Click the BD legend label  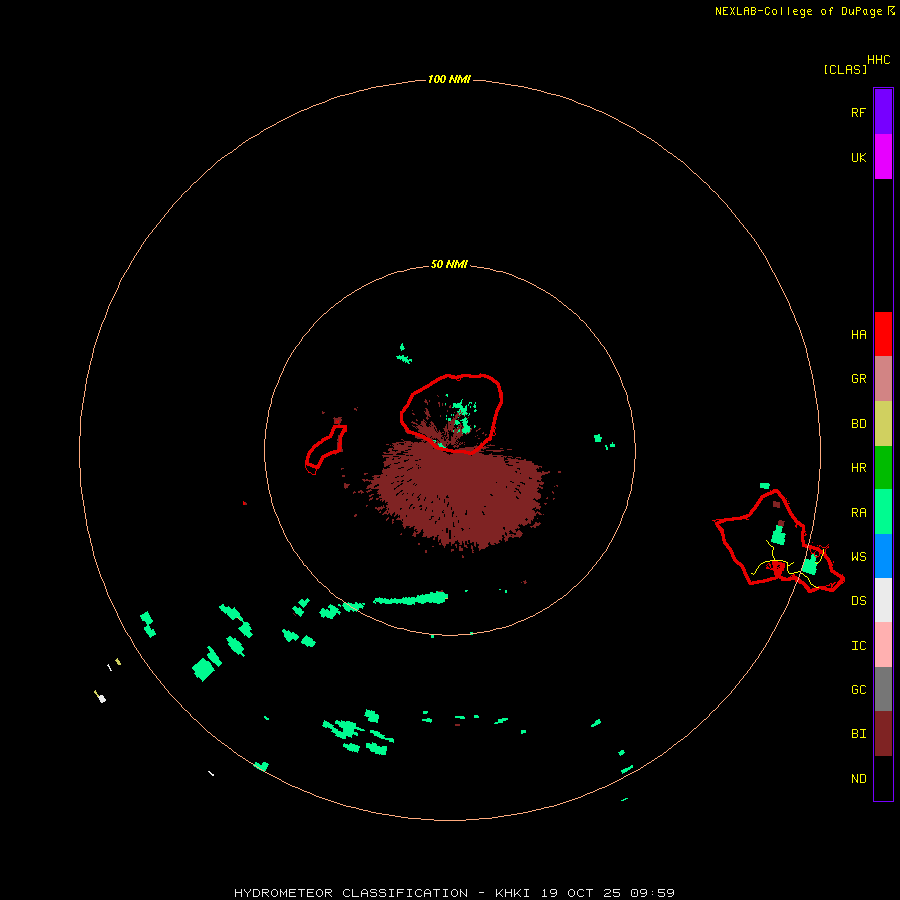pos(858,424)
